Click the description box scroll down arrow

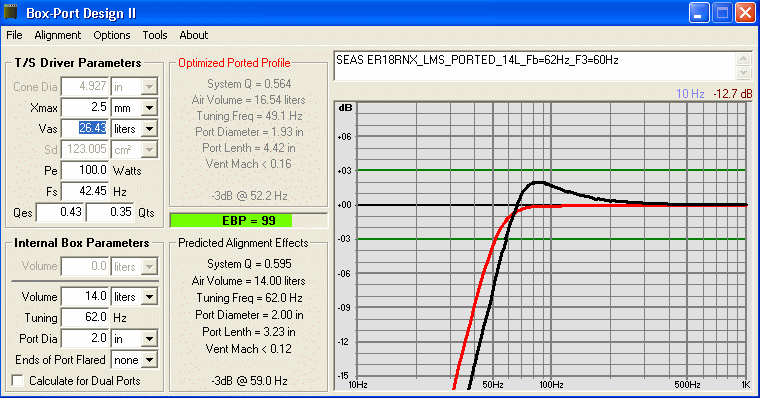coord(743,73)
